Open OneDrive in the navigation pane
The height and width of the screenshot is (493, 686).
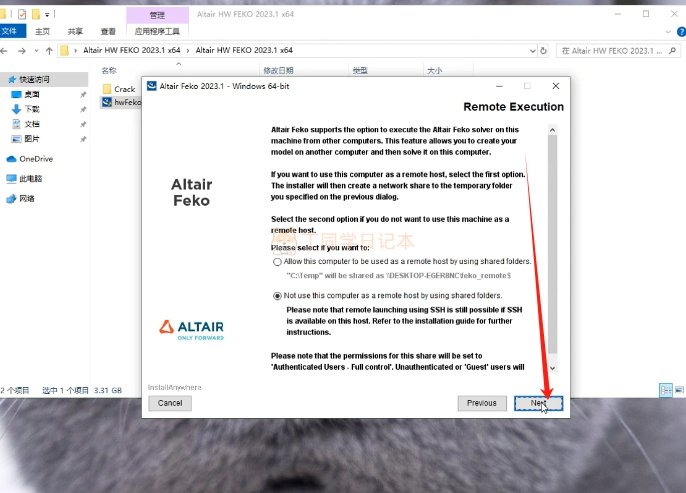(x=35, y=159)
